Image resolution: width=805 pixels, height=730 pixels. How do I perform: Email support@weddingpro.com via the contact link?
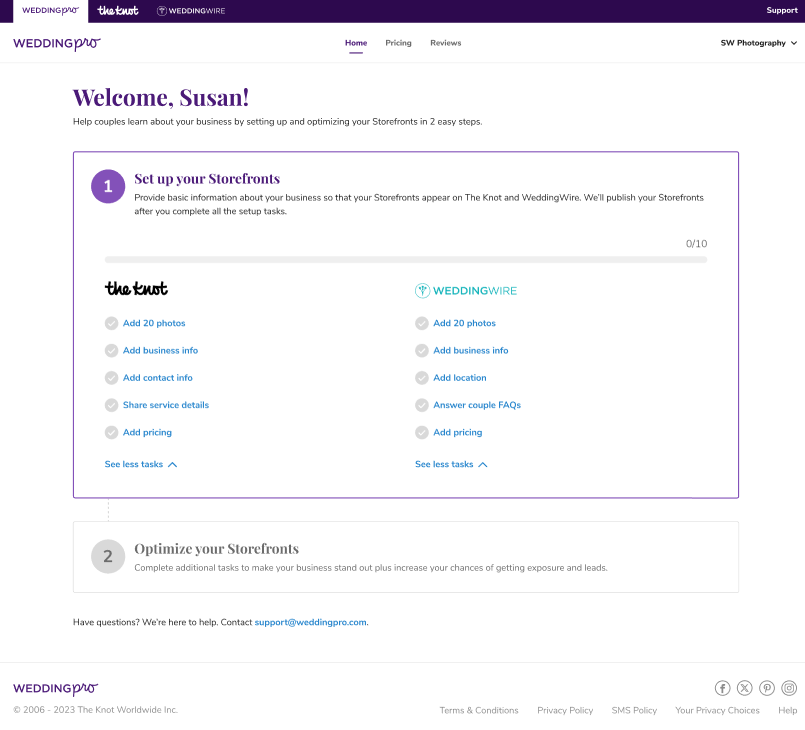click(x=309, y=622)
